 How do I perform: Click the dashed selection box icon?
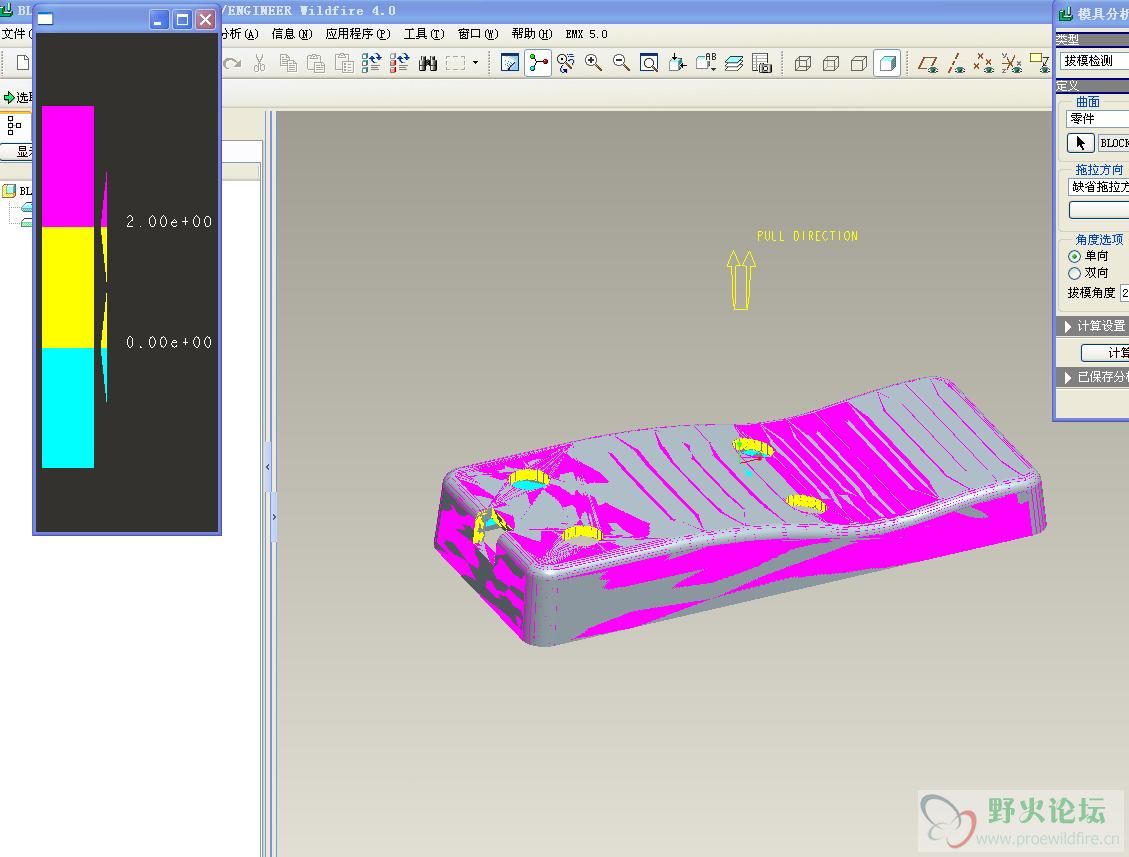pyautogui.click(x=456, y=63)
